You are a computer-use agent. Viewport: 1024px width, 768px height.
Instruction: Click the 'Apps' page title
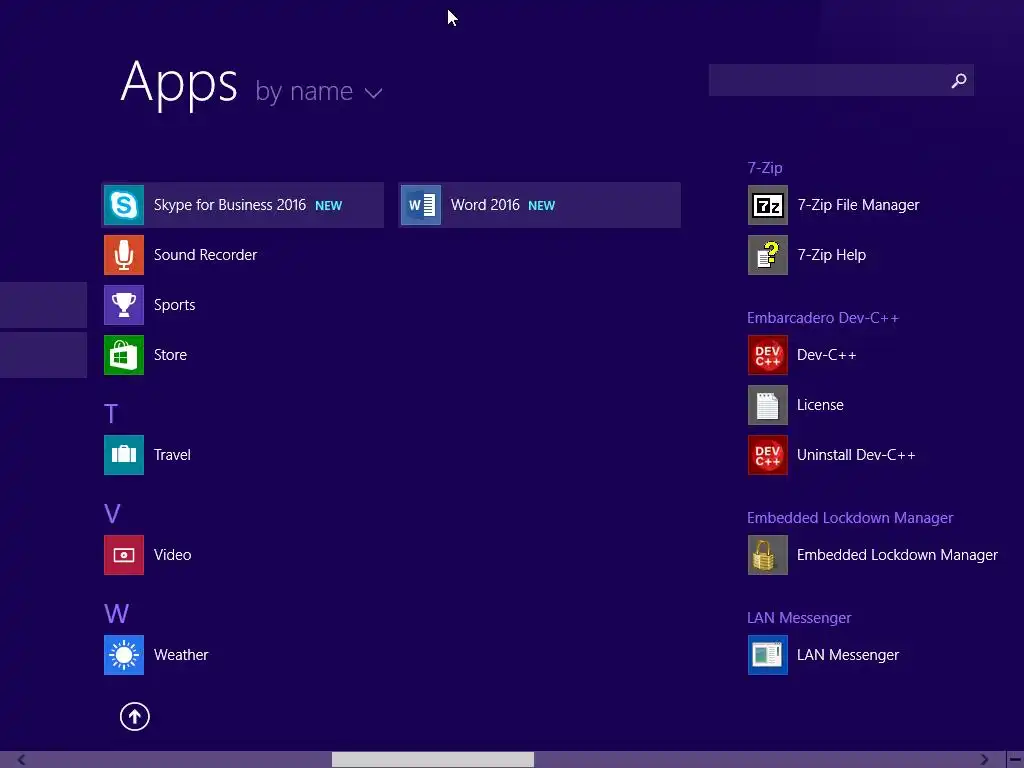pyautogui.click(x=179, y=83)
